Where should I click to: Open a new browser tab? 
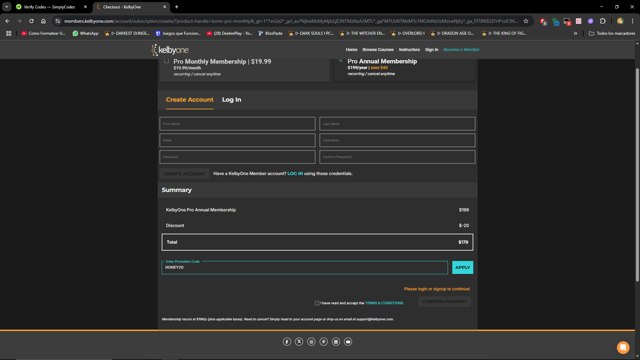point(176,7)
